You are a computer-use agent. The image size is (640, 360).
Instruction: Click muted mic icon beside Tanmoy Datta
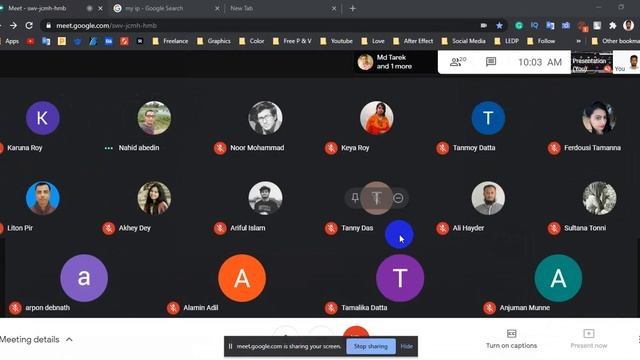[442, 148]
